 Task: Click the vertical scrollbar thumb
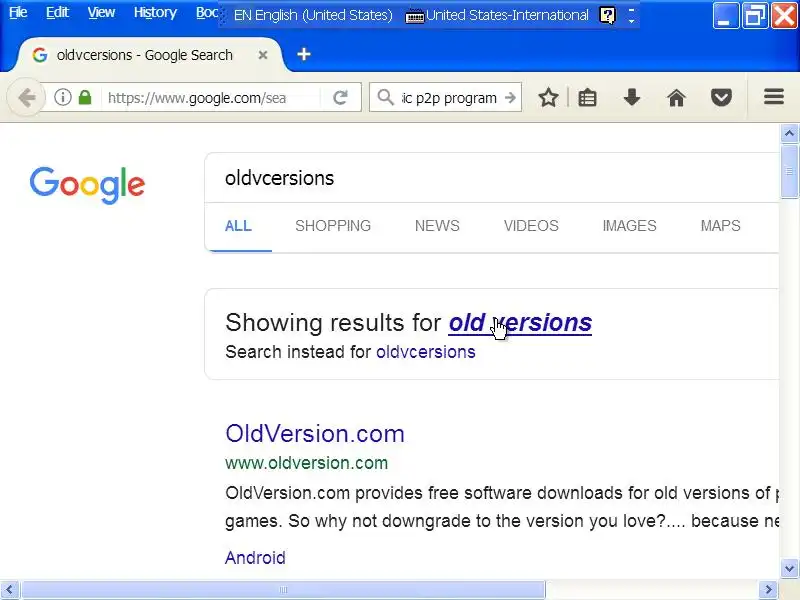(789, 171)
